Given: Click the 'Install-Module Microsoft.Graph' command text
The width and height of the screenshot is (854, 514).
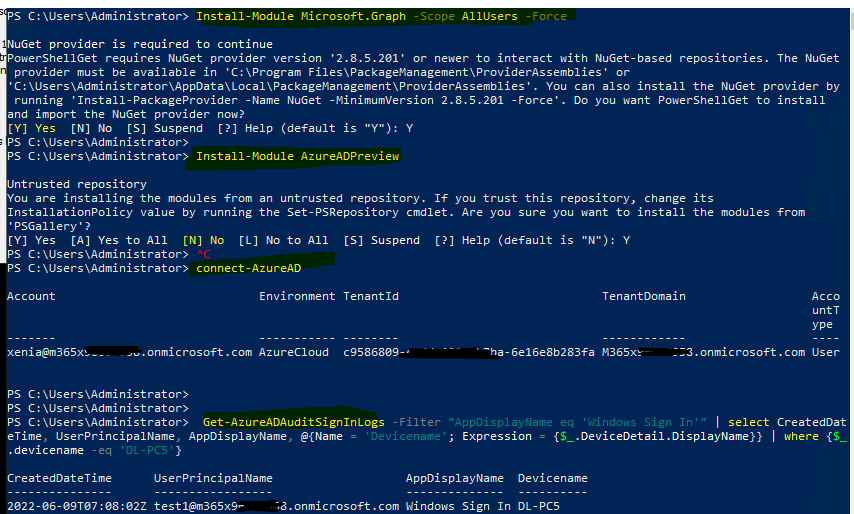Looking at the screenshot, I should click(x=301, y=16).
